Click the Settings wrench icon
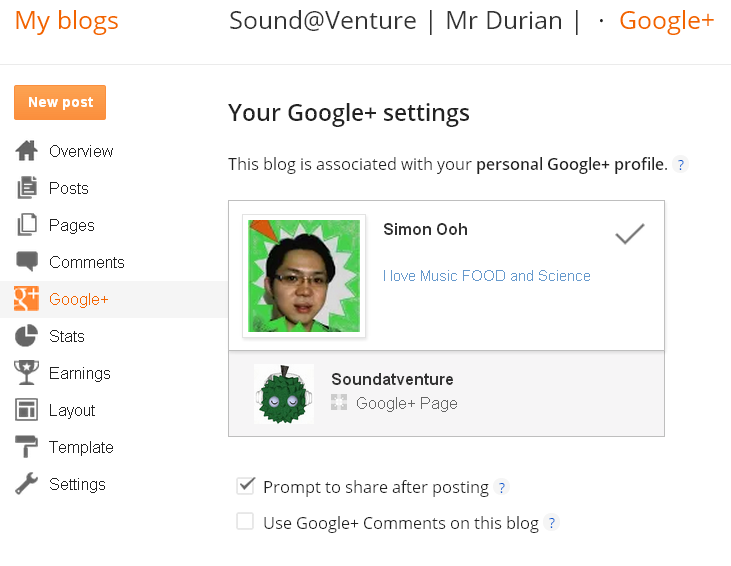Image resolution: width=731 pixels, height=566 pixels. (26, 483)
